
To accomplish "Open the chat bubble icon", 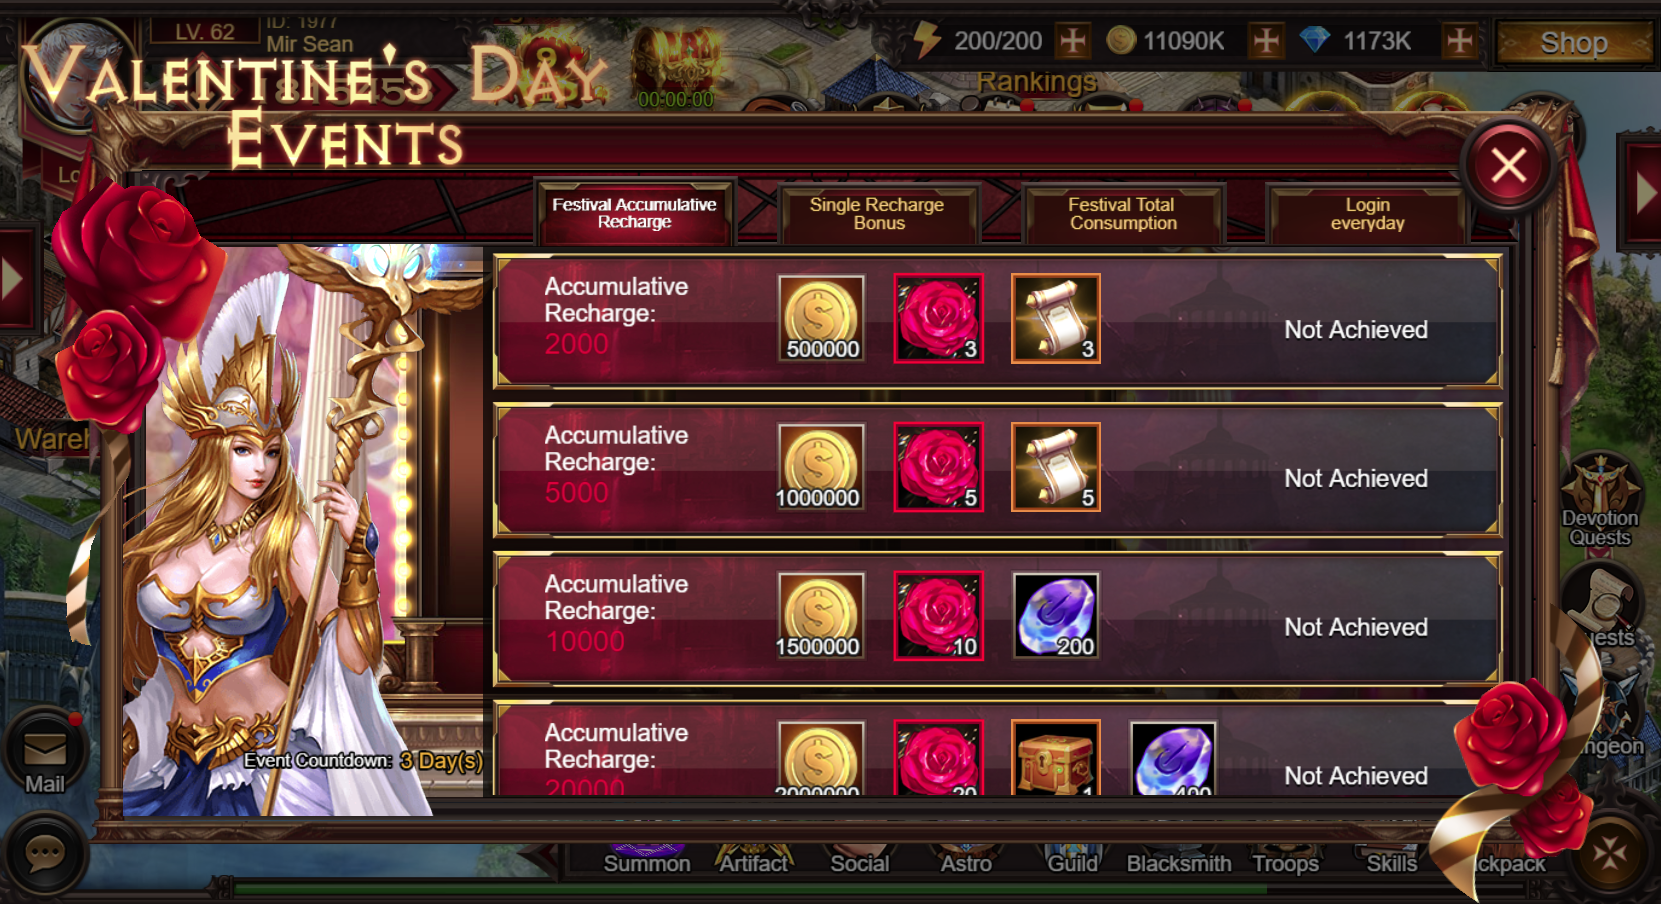I will click(45, 854).
